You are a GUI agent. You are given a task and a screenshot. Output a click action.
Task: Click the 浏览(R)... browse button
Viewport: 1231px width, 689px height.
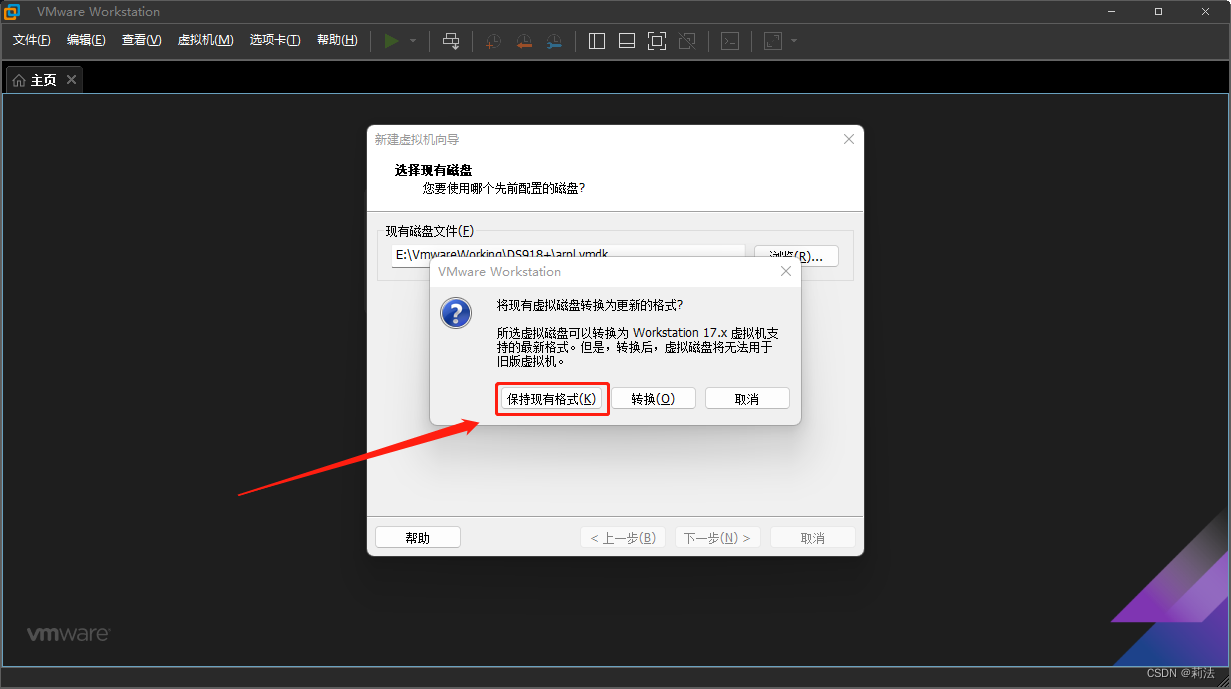(x=796, y=256)
